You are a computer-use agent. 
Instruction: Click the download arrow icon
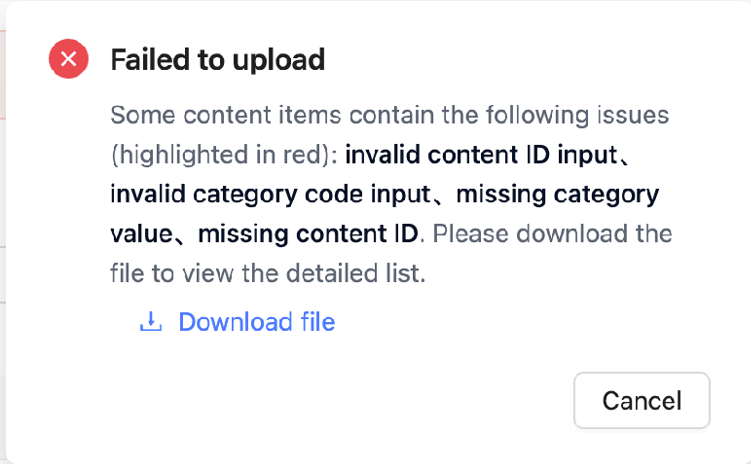coord(151,321)
